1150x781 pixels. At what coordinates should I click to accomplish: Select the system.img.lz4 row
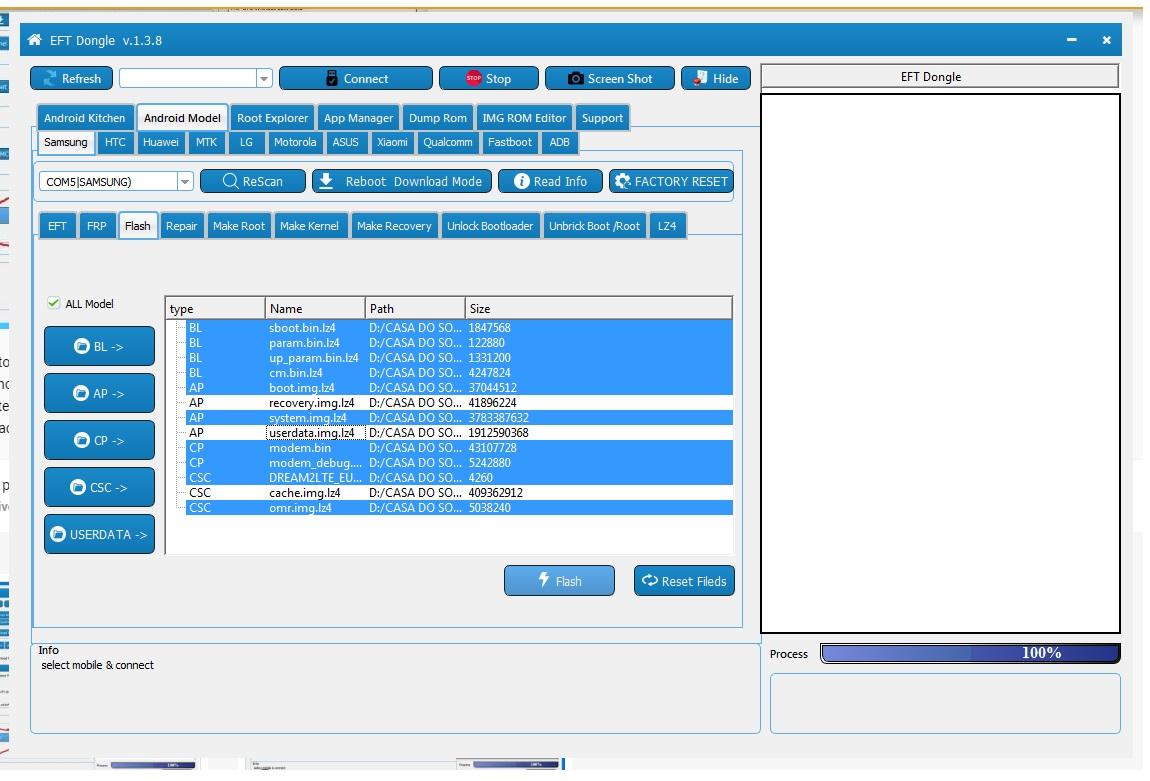(459, 418)
